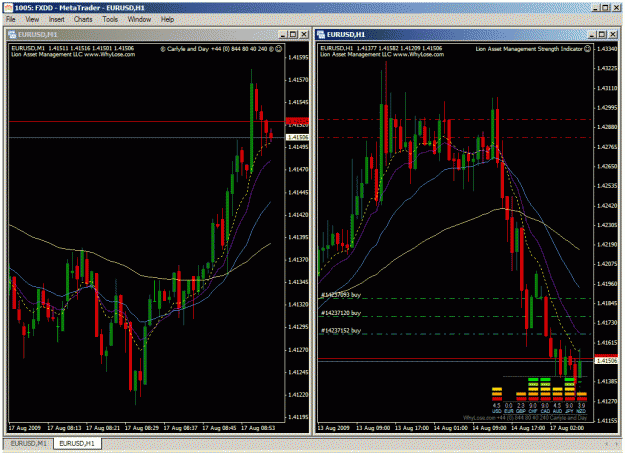Click the smiley icon beside Strength Indicator label
Screen dimensions: 625x453
(588, 49)
